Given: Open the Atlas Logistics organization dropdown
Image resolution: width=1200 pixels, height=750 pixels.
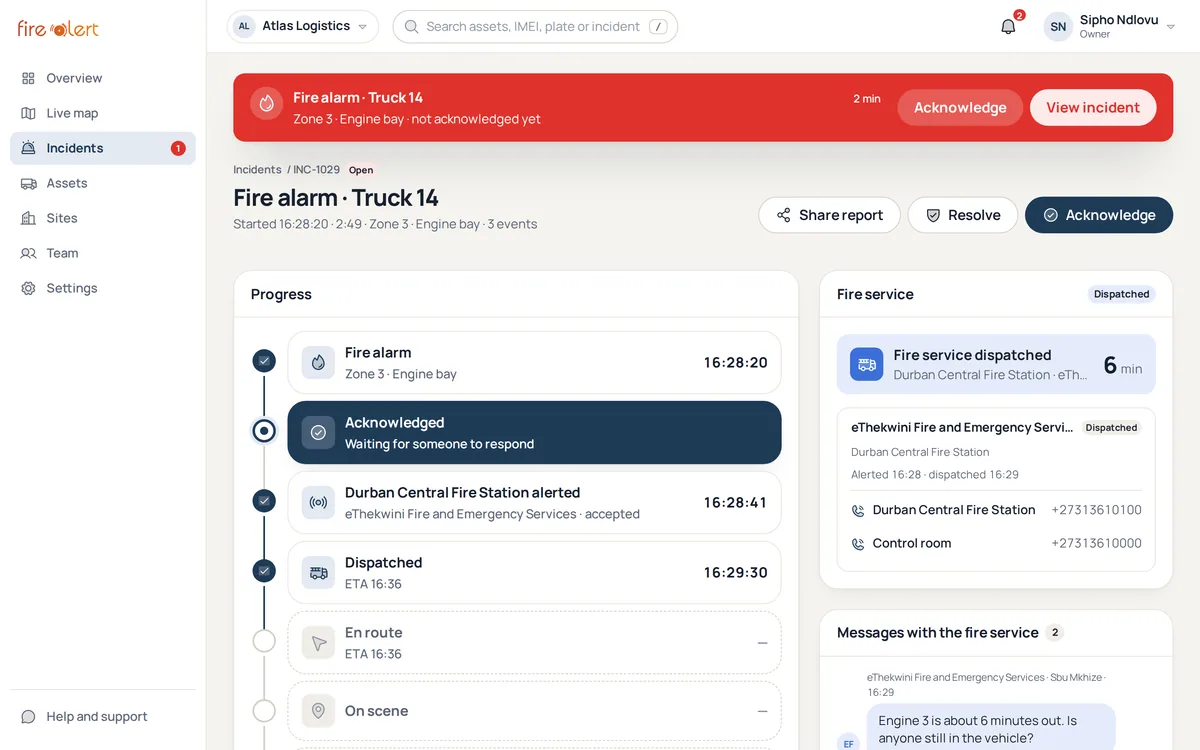Looking at the screenshot, I should click(x=303, y=27).
